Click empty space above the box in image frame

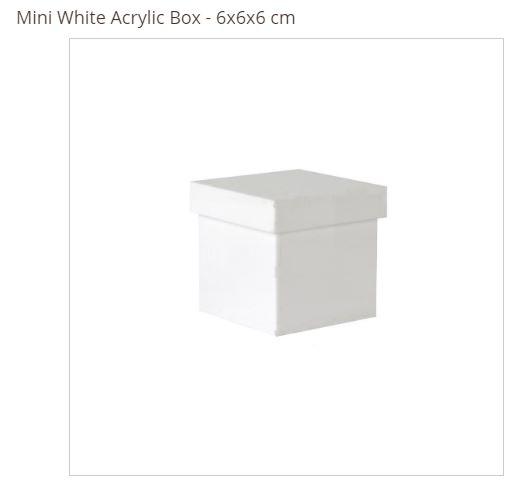286,103
